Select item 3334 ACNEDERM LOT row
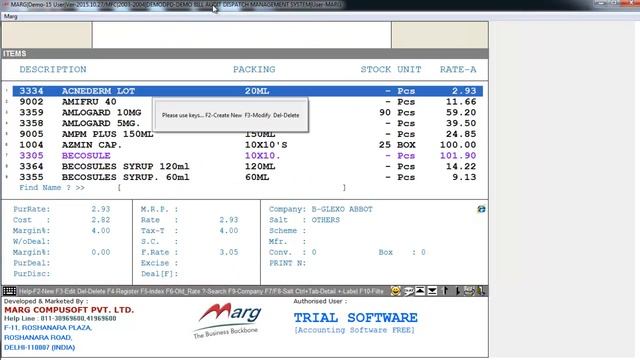This screenshot has height=360, width=640. [x=247, y=91]
